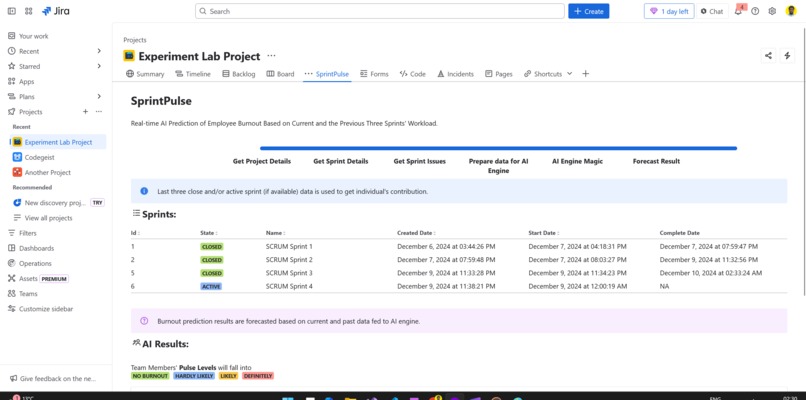The height and width of the screenshot is (400, 806).
Task: Click the DEFINITELY red label
Action: coord(258,376)
